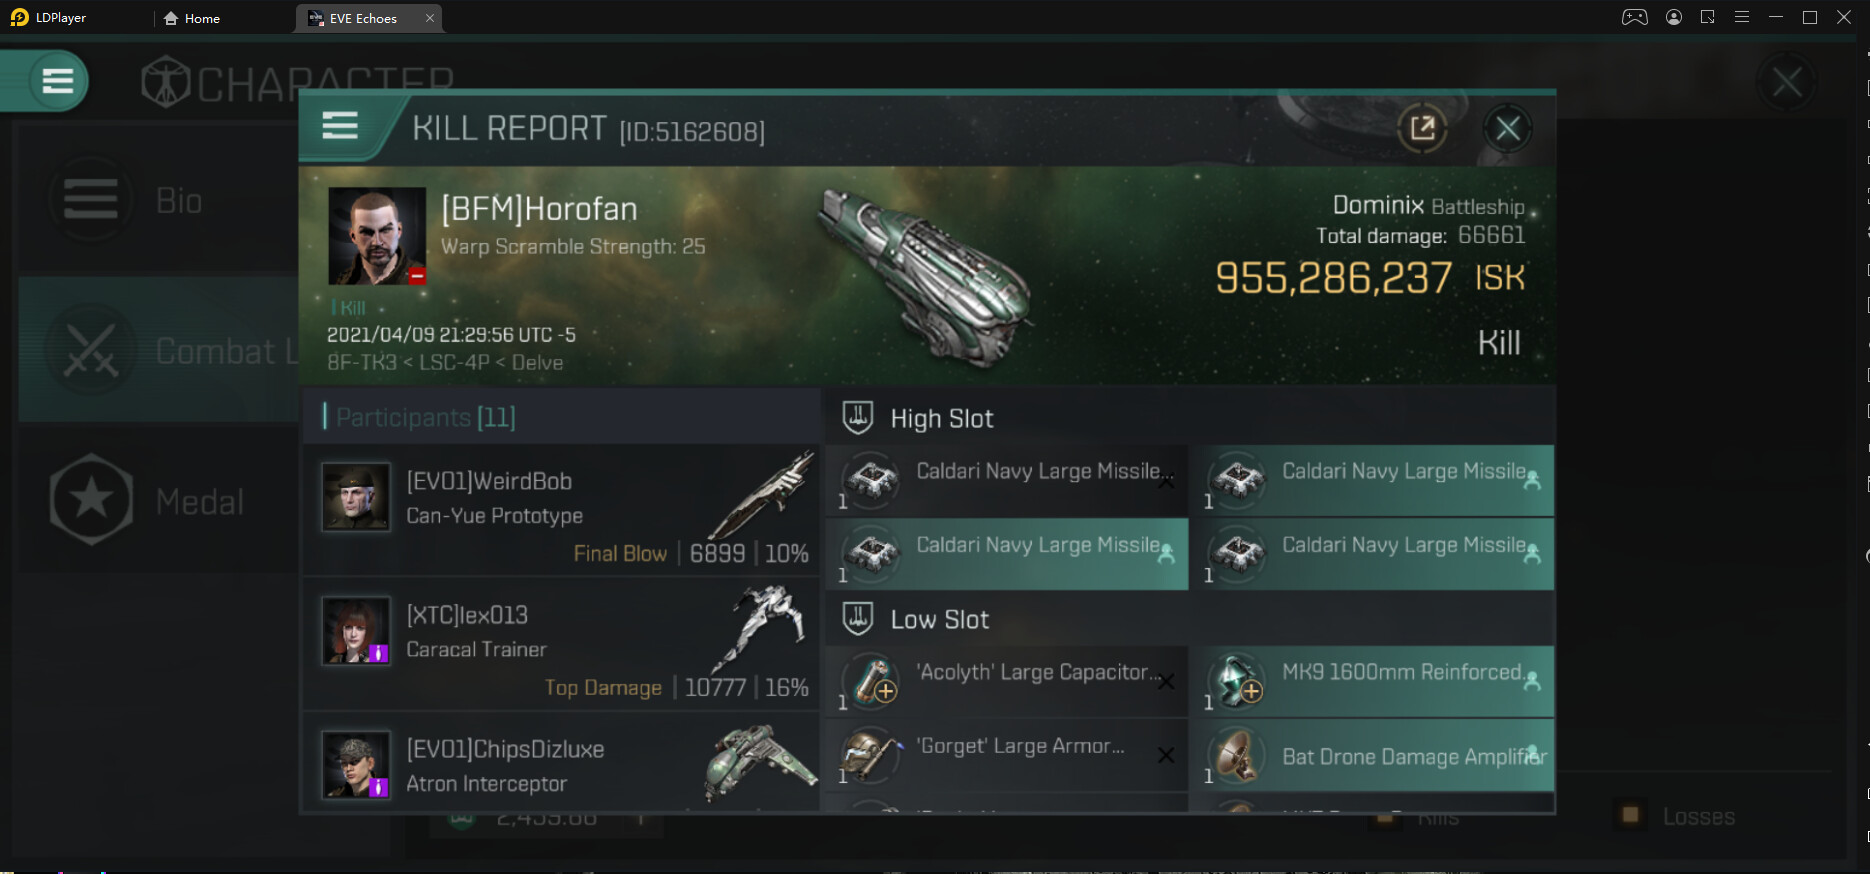Close the Kill Report panel
1870x874 pixels.
click(1507, 128)
